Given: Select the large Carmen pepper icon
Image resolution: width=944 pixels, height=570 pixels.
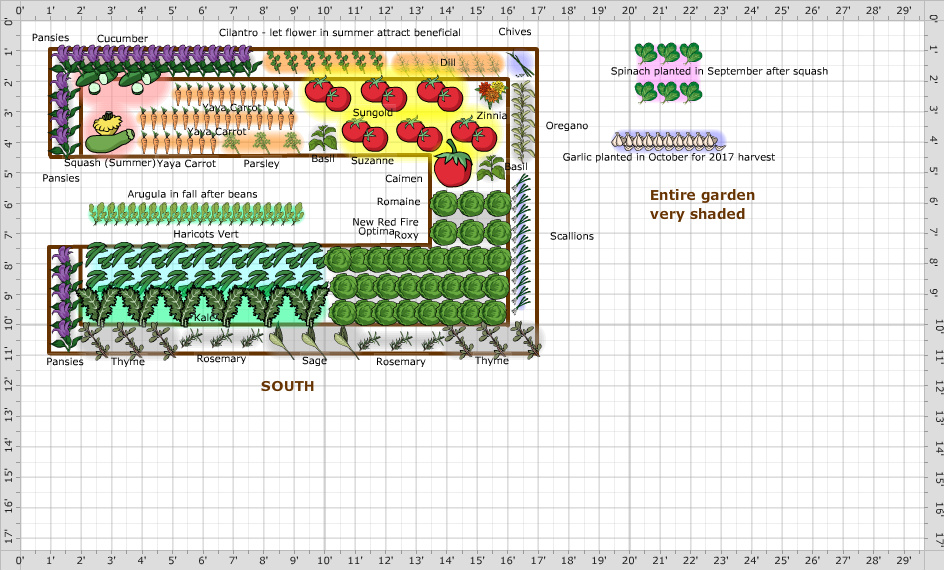Looking at the screenshot, I should 453,164.
